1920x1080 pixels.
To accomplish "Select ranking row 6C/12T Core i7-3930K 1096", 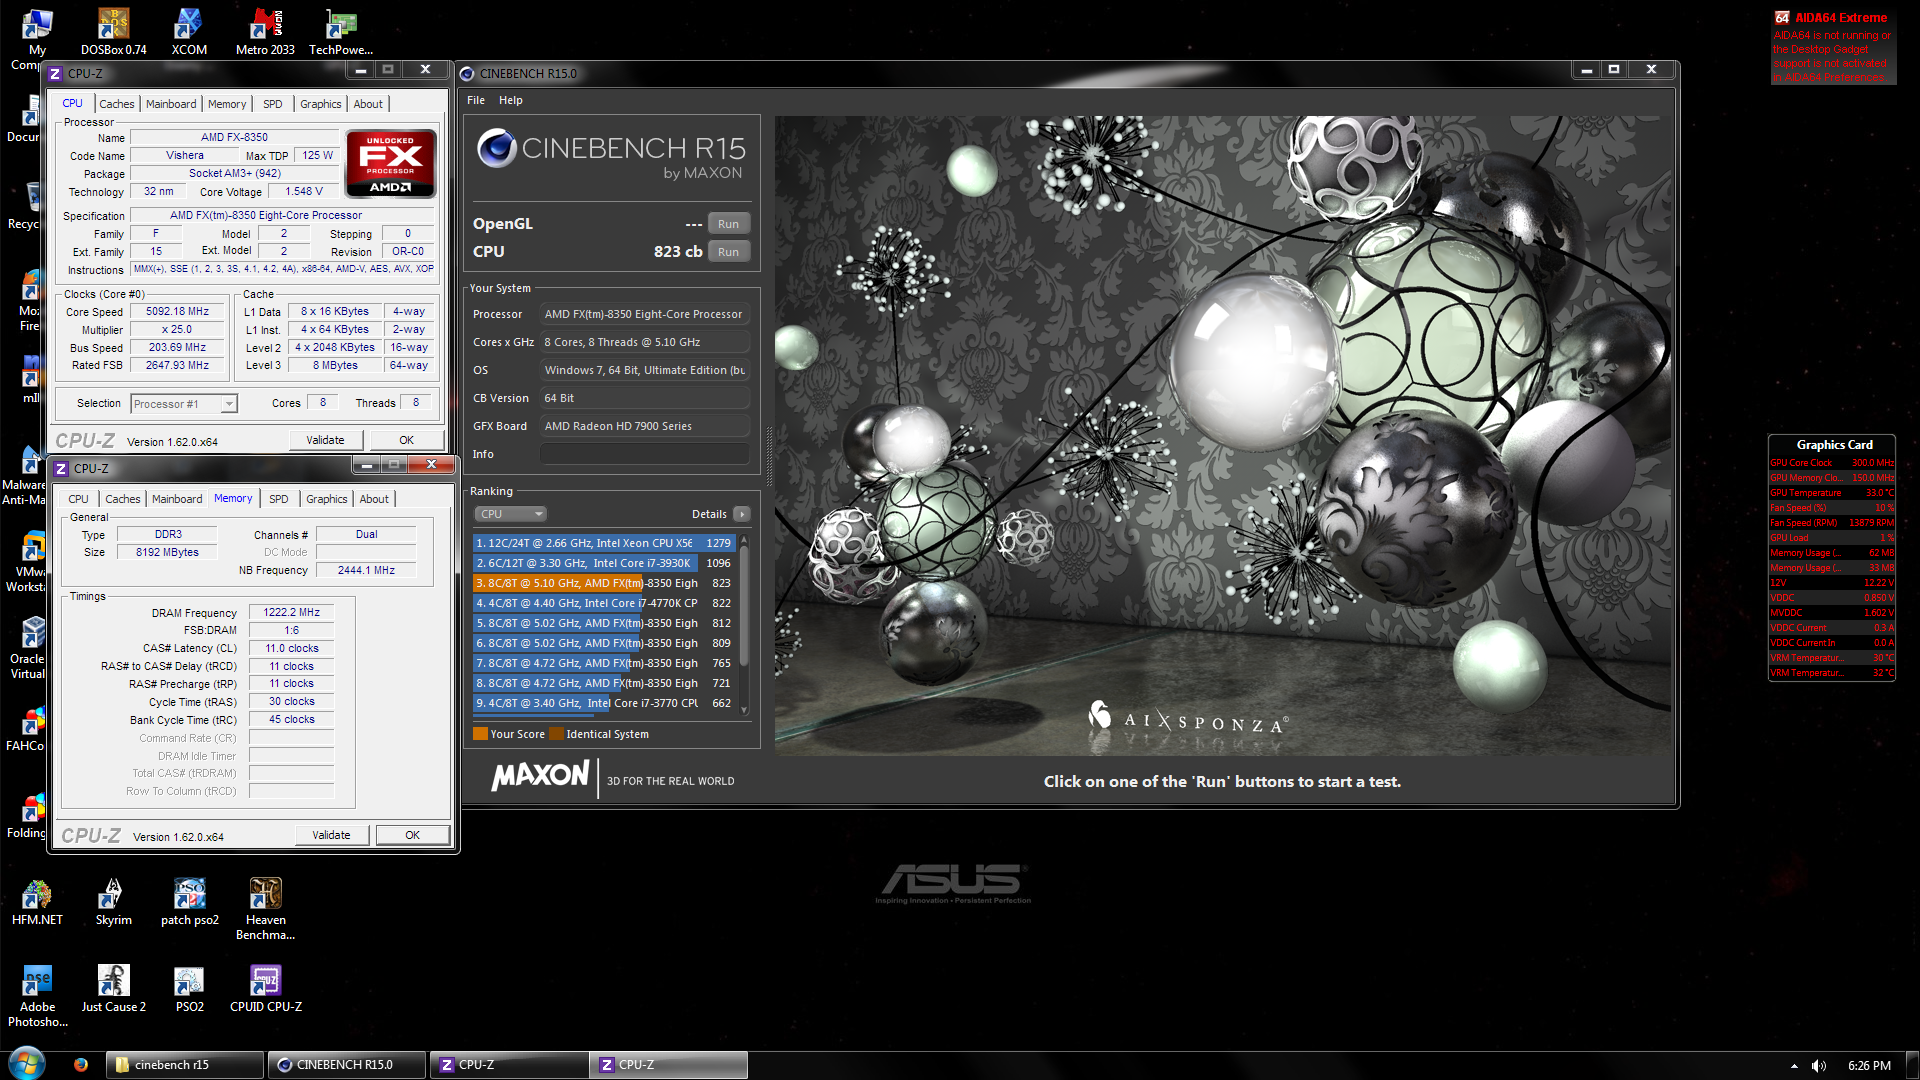I will tap(604, 563).
